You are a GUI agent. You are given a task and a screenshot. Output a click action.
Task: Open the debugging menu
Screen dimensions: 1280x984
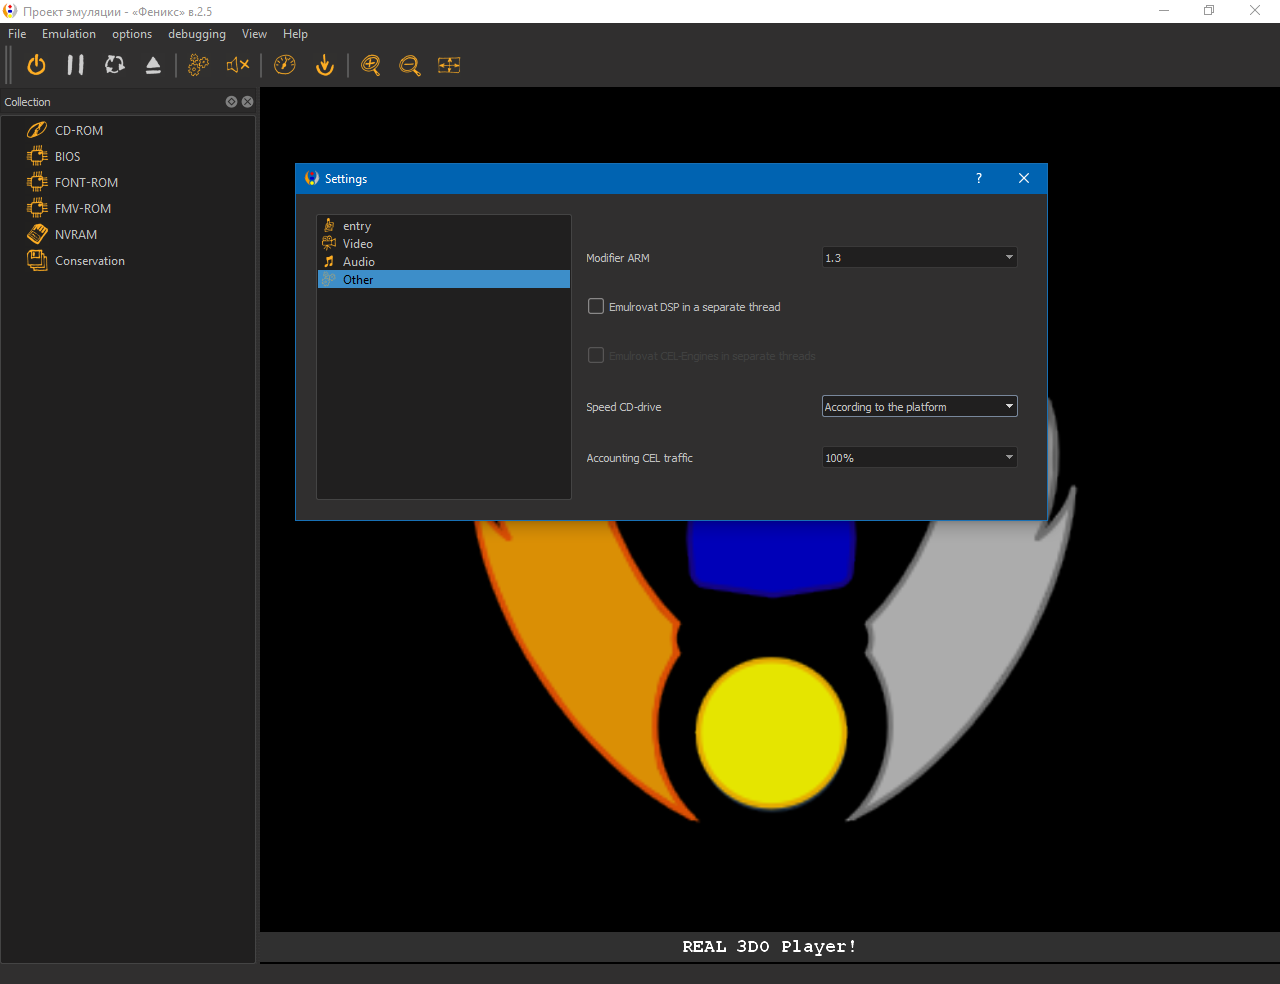[197, 34]
